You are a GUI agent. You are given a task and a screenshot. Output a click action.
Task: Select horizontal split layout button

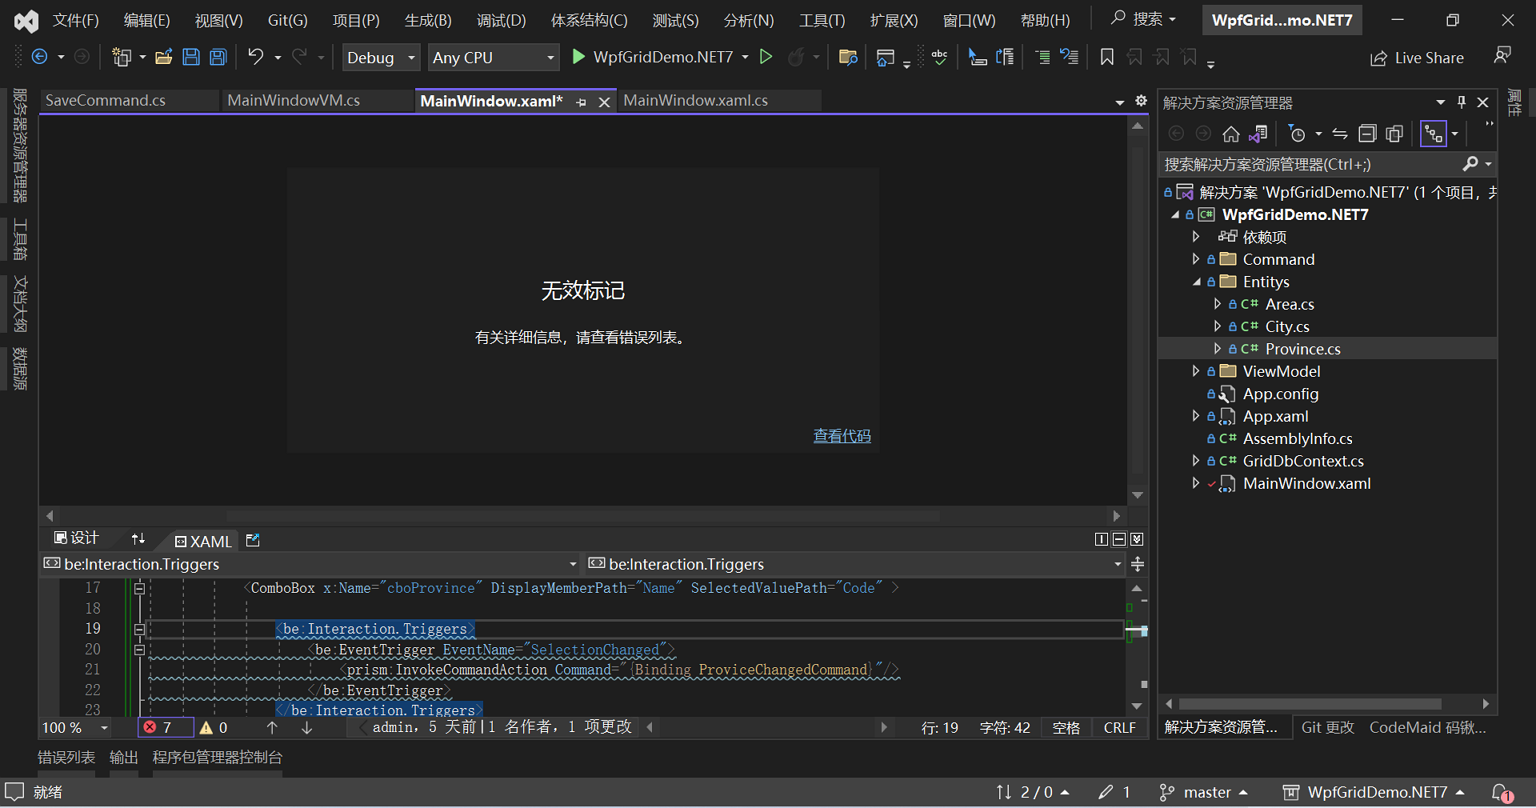(x=1119, y=540)
